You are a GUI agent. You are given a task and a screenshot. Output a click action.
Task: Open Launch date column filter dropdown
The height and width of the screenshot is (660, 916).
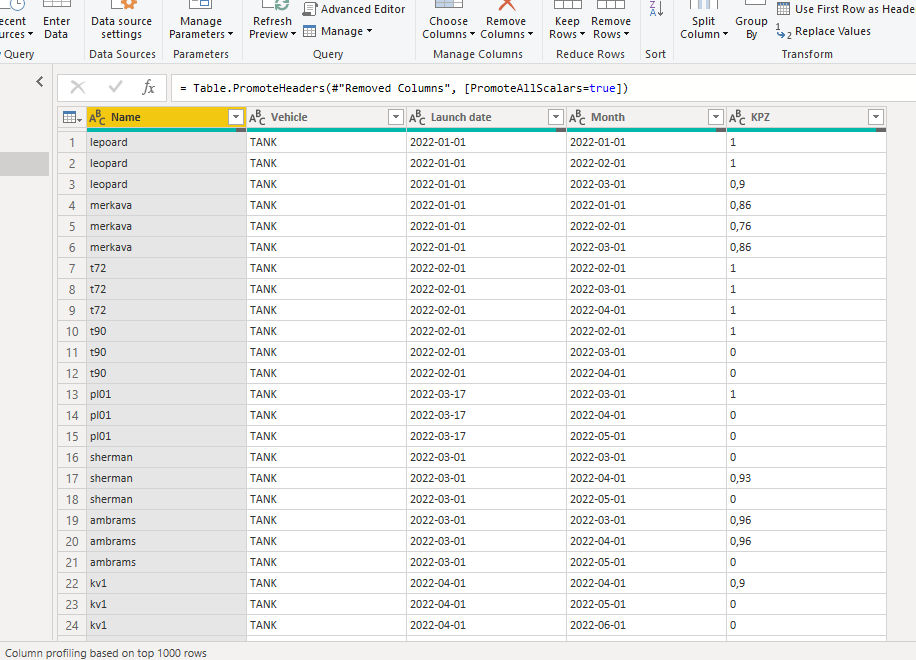tap(556, 117)
